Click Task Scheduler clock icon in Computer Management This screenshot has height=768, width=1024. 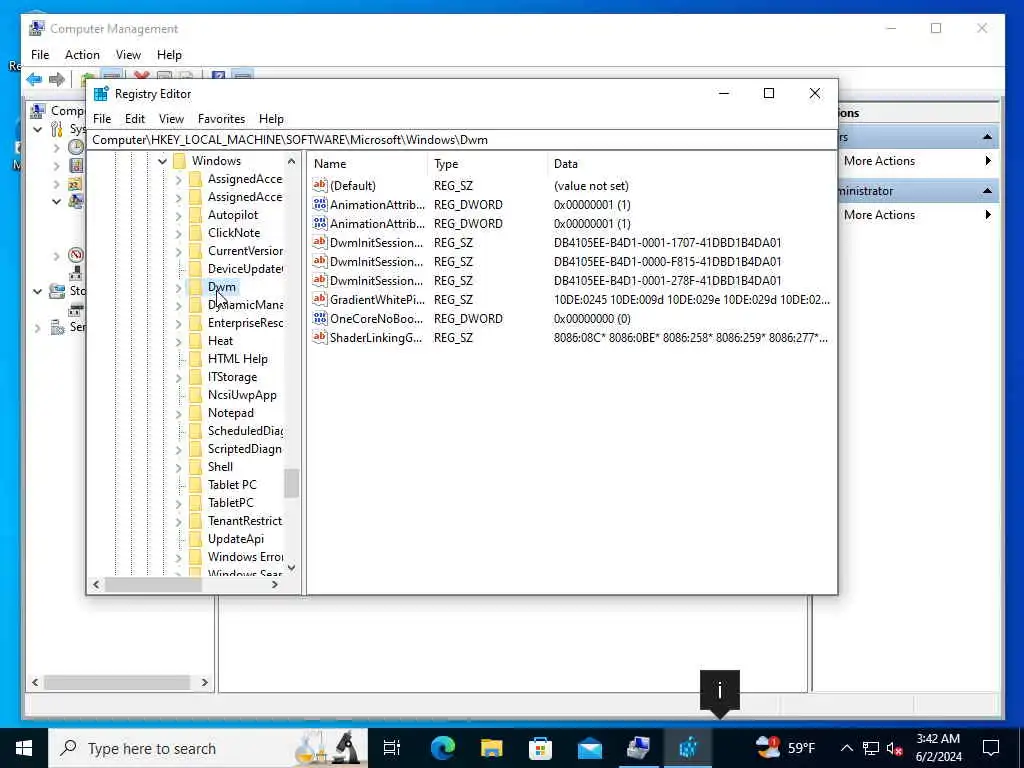(76, 147)
